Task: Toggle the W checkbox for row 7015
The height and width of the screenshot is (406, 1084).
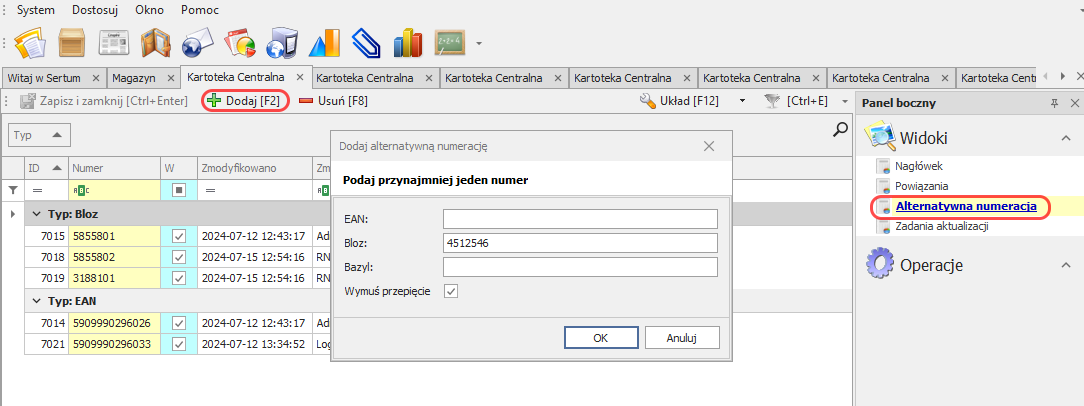Action: tap(179, 235)
